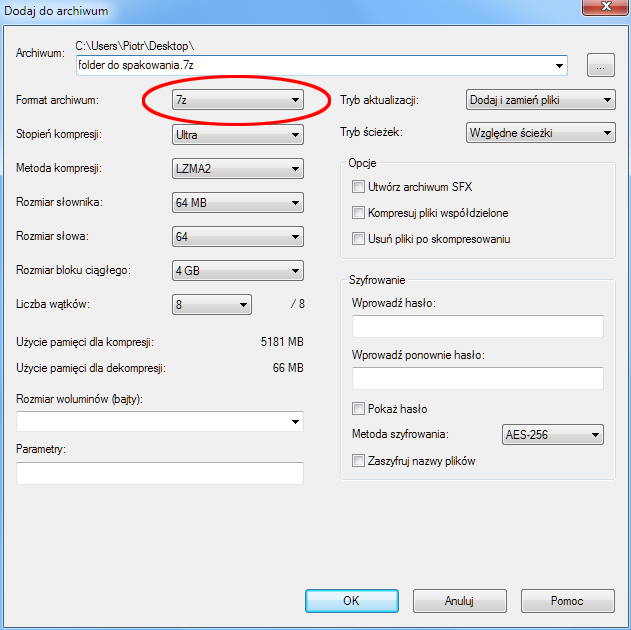Open the Metoda kompresji LZMA2 dropdown
The image size is (631, 630).
point(237,169)
